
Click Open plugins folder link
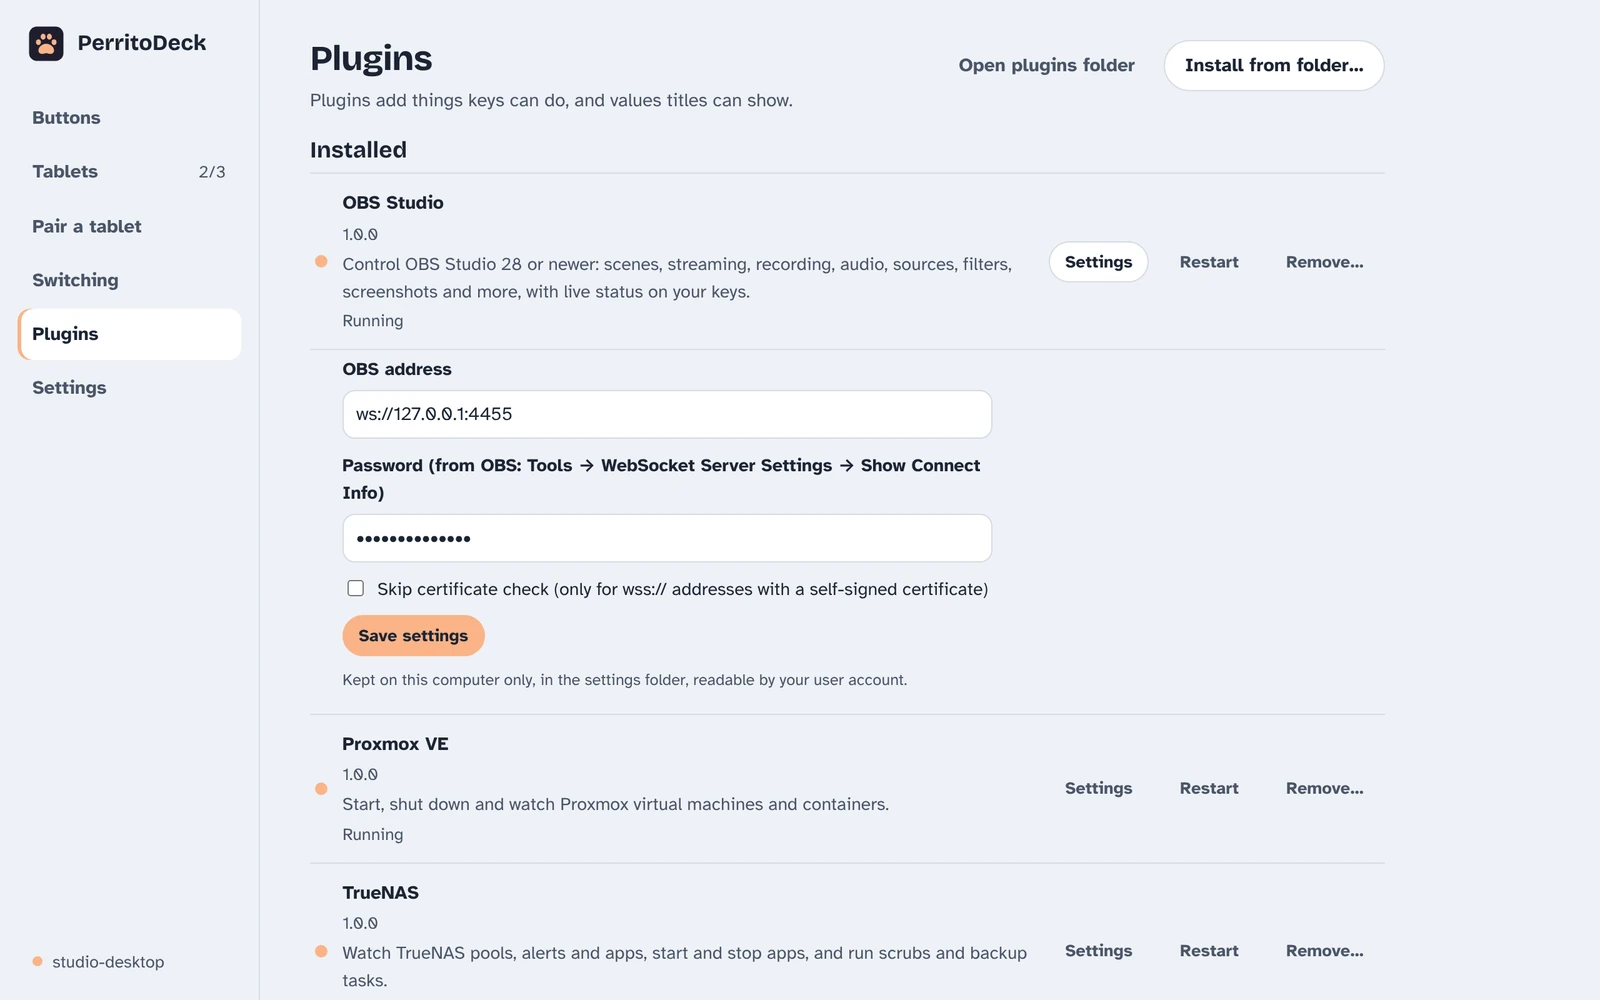(x=1046, y=65)
